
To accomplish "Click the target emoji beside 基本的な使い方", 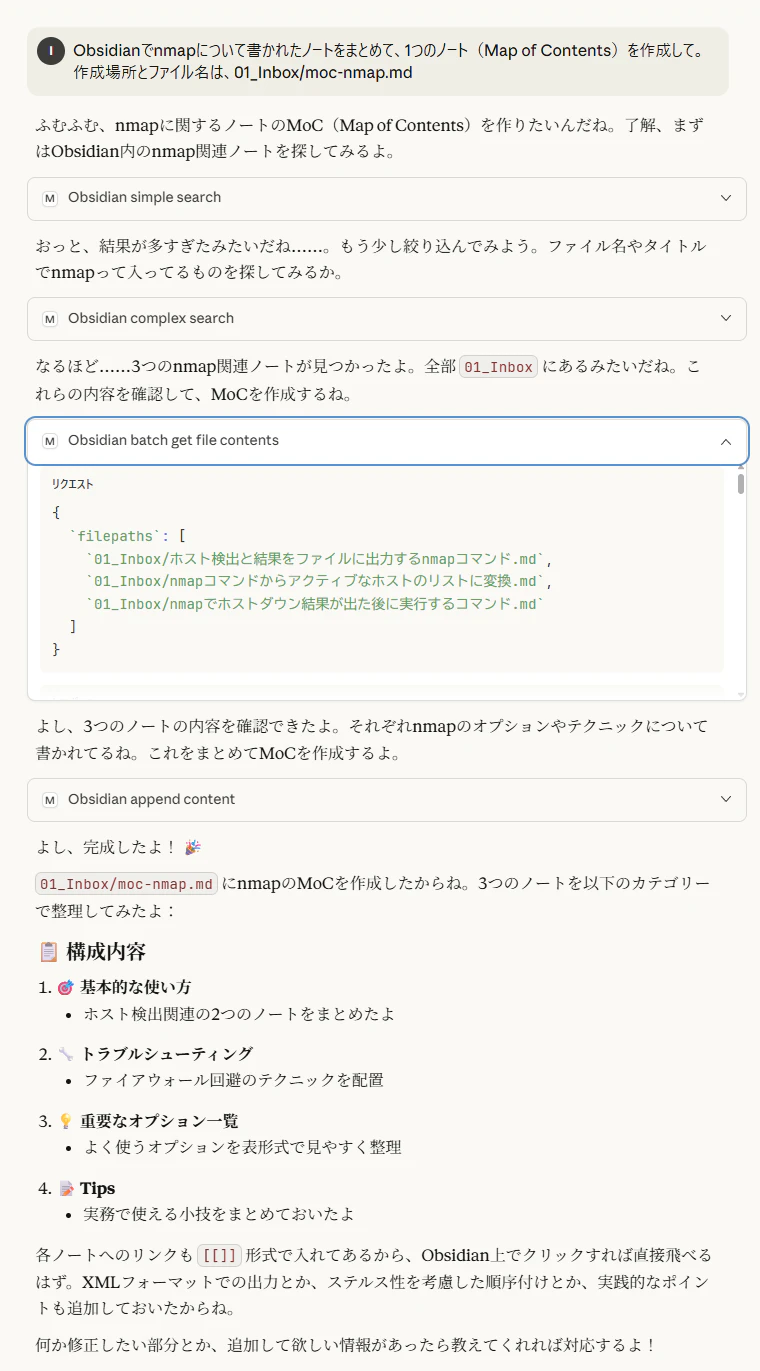I will pos(66,988).
